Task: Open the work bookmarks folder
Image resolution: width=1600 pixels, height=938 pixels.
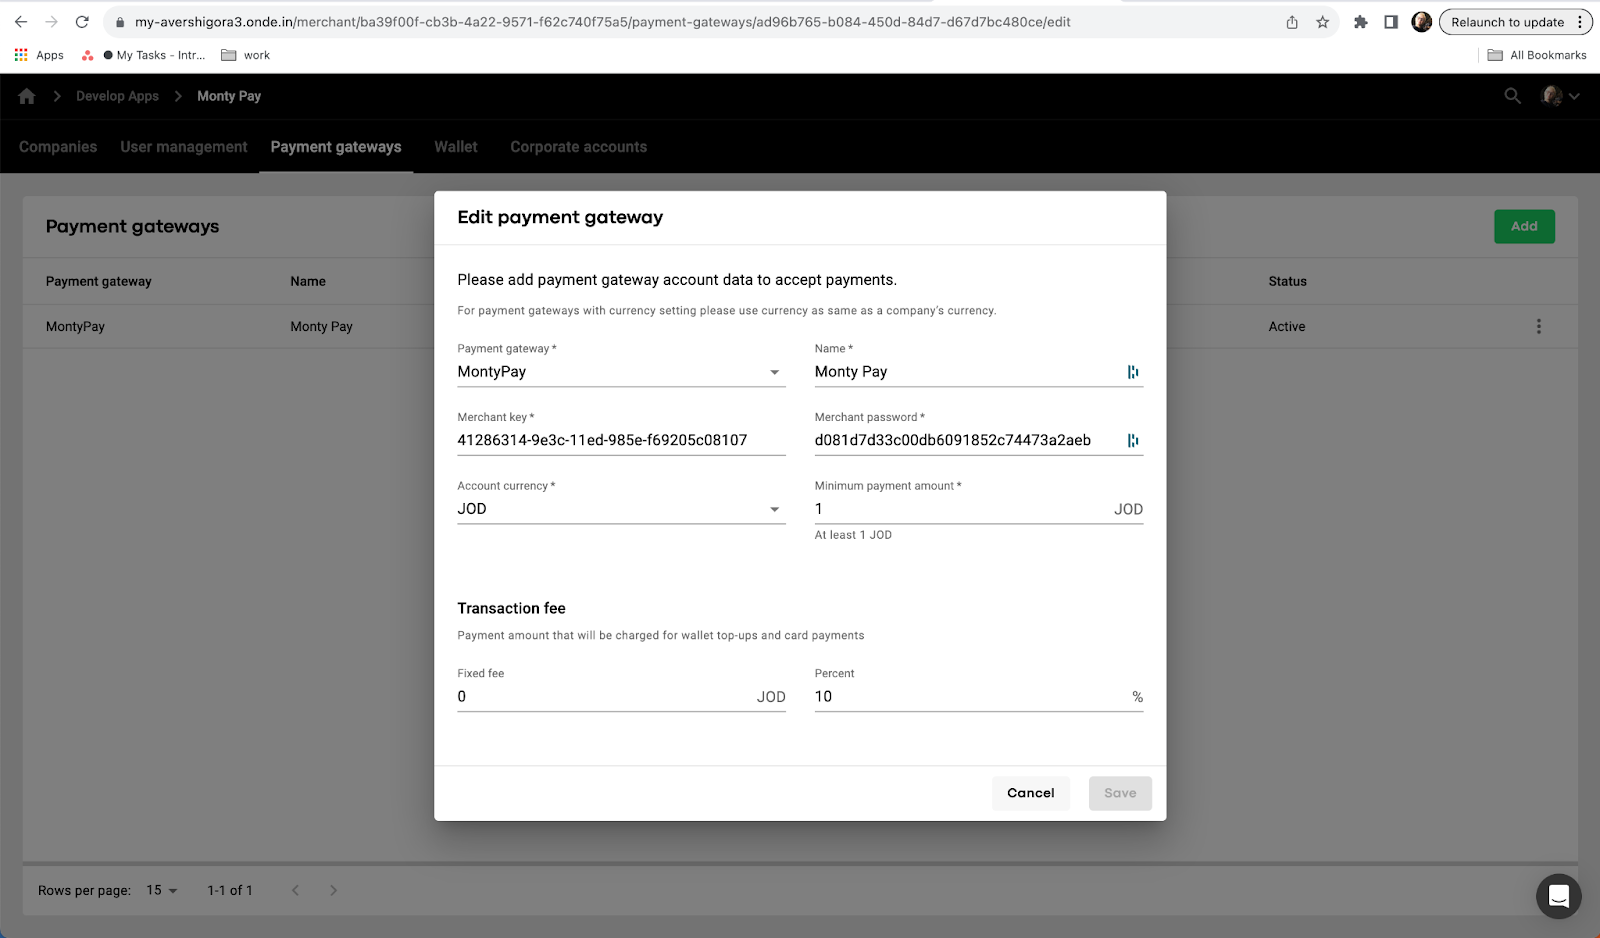Action: (x=246, y=55)
